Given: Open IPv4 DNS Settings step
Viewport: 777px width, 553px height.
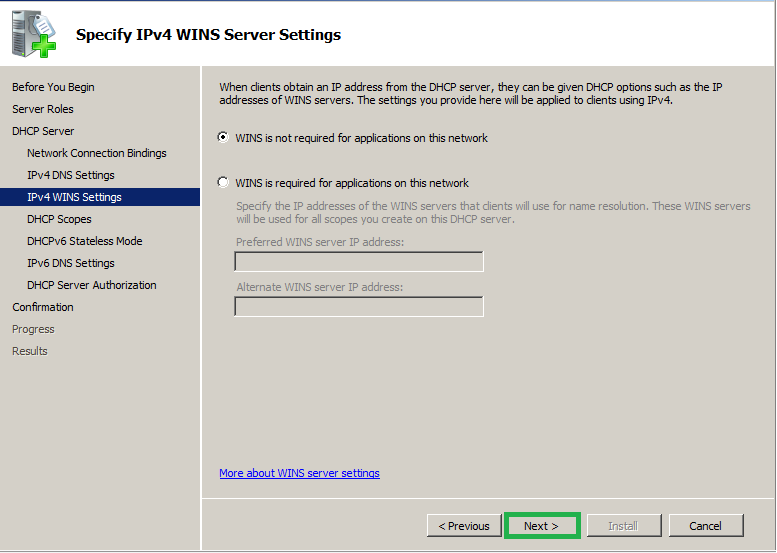Looking at the screenshot, I should 71,175.
